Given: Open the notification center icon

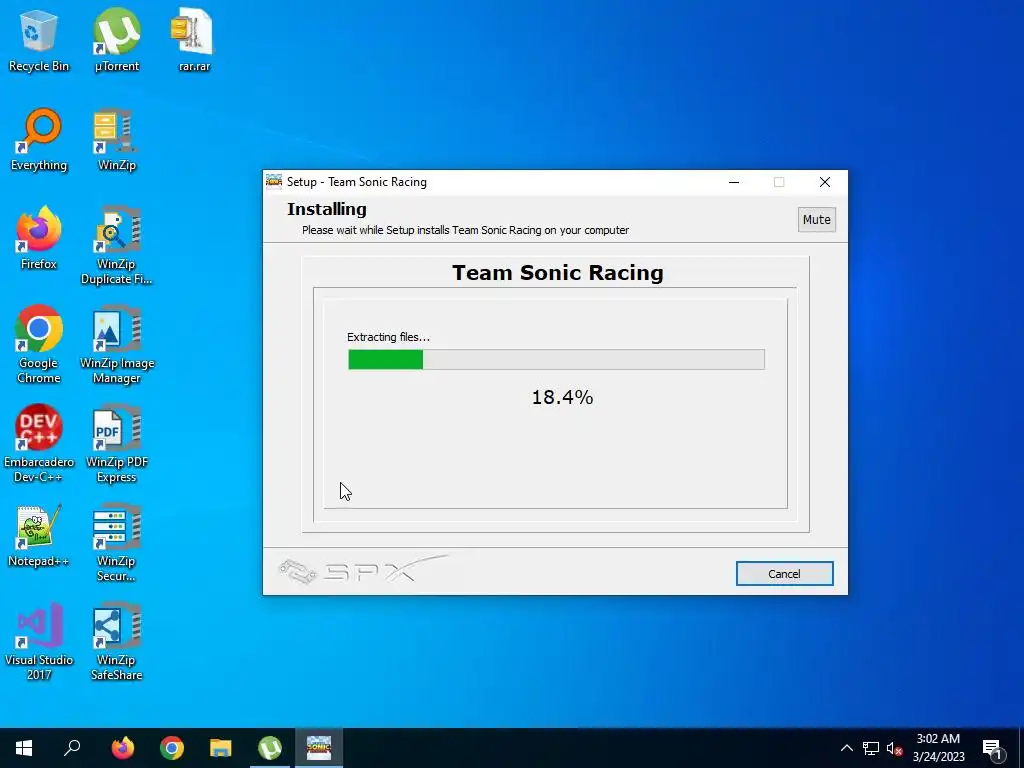Looking at the screenshot, I should click(x=992, y=748).
